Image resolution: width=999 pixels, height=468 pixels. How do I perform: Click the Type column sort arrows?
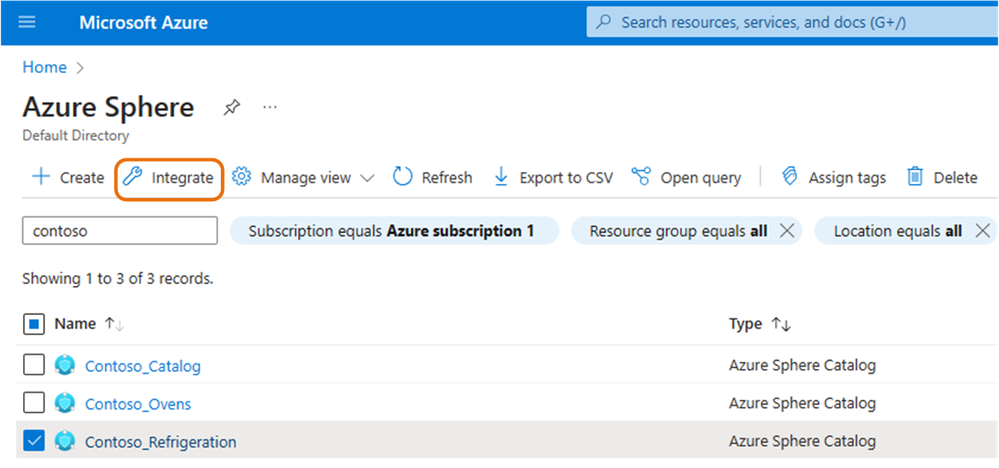tap(781, 324)
